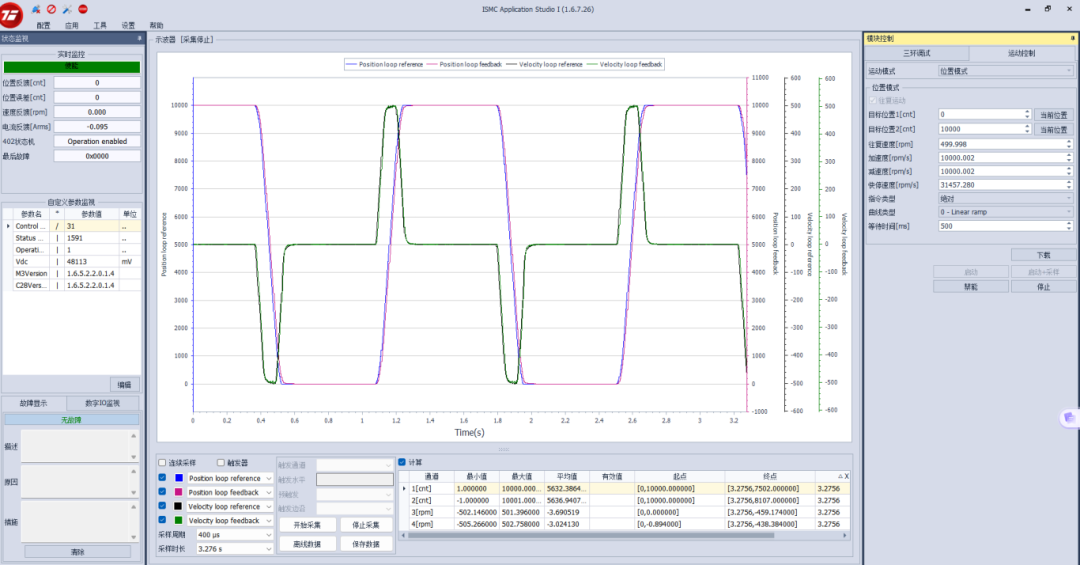Click the green 使能 status bar
Screen dimensions: 1080x565
[72, 67]
